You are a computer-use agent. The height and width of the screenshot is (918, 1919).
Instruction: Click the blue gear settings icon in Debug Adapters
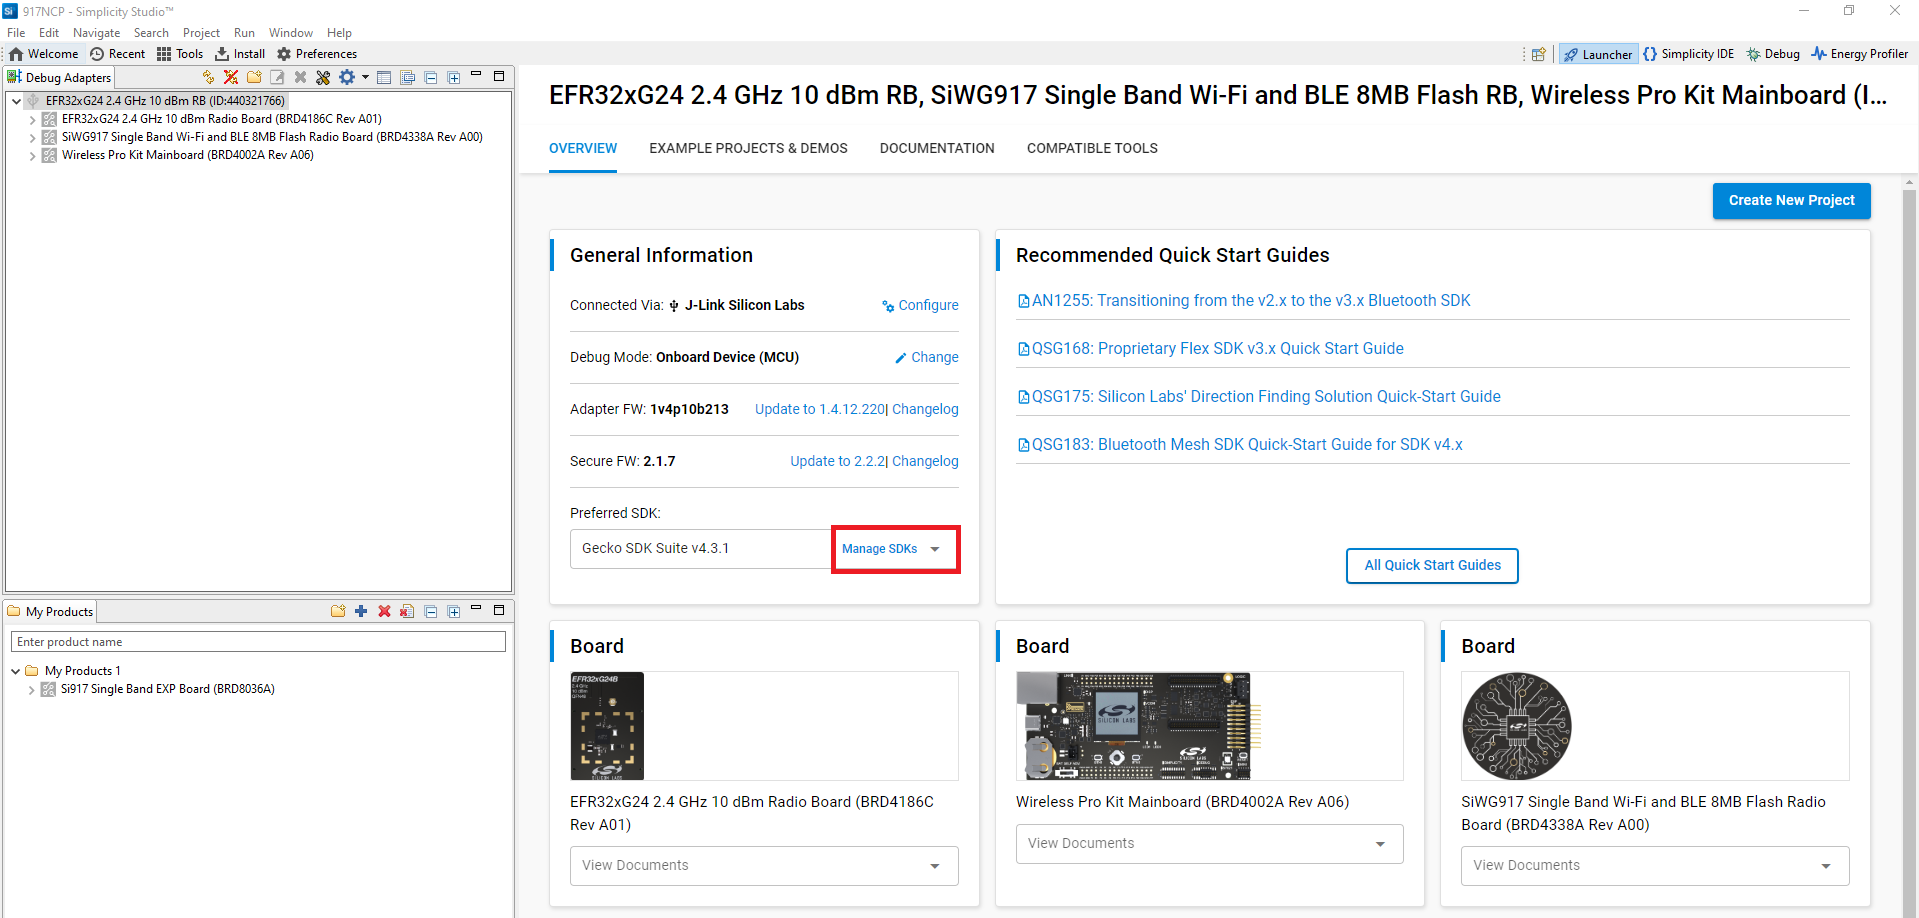coord(347,77)
